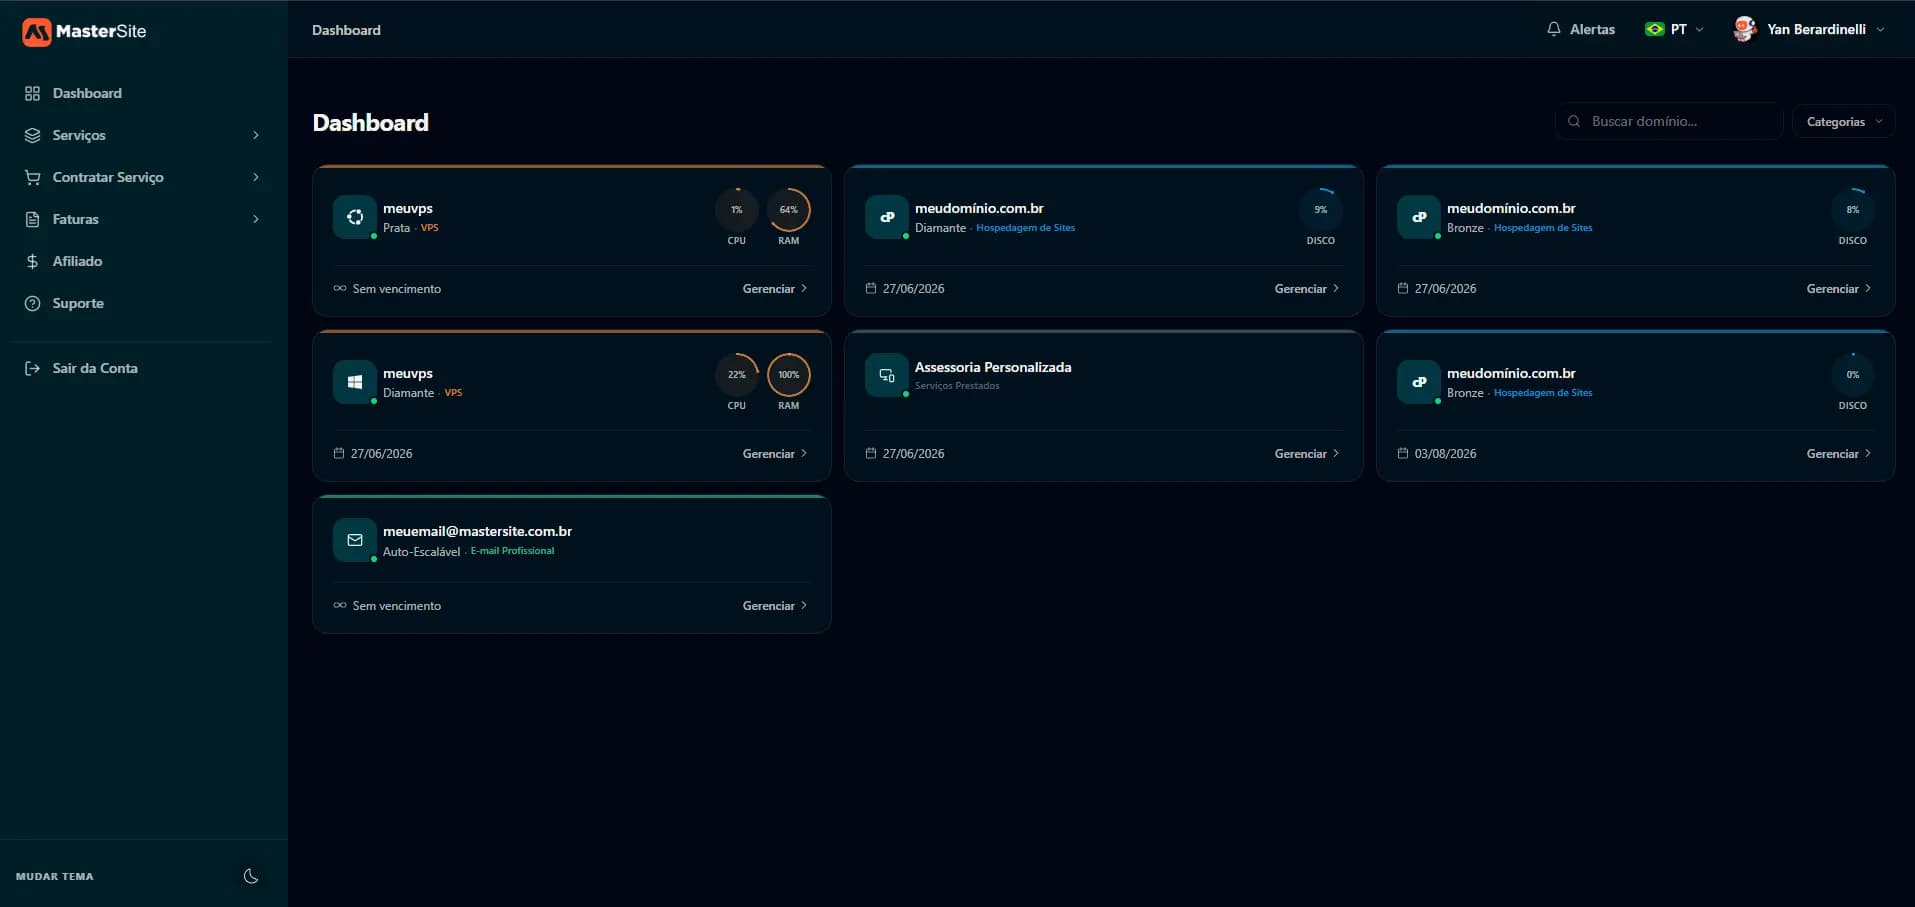The width and height of the screenshot is (1915, 907).
Task: Focus the Buscar domínio search field
Action: (x=1669, y=121)
